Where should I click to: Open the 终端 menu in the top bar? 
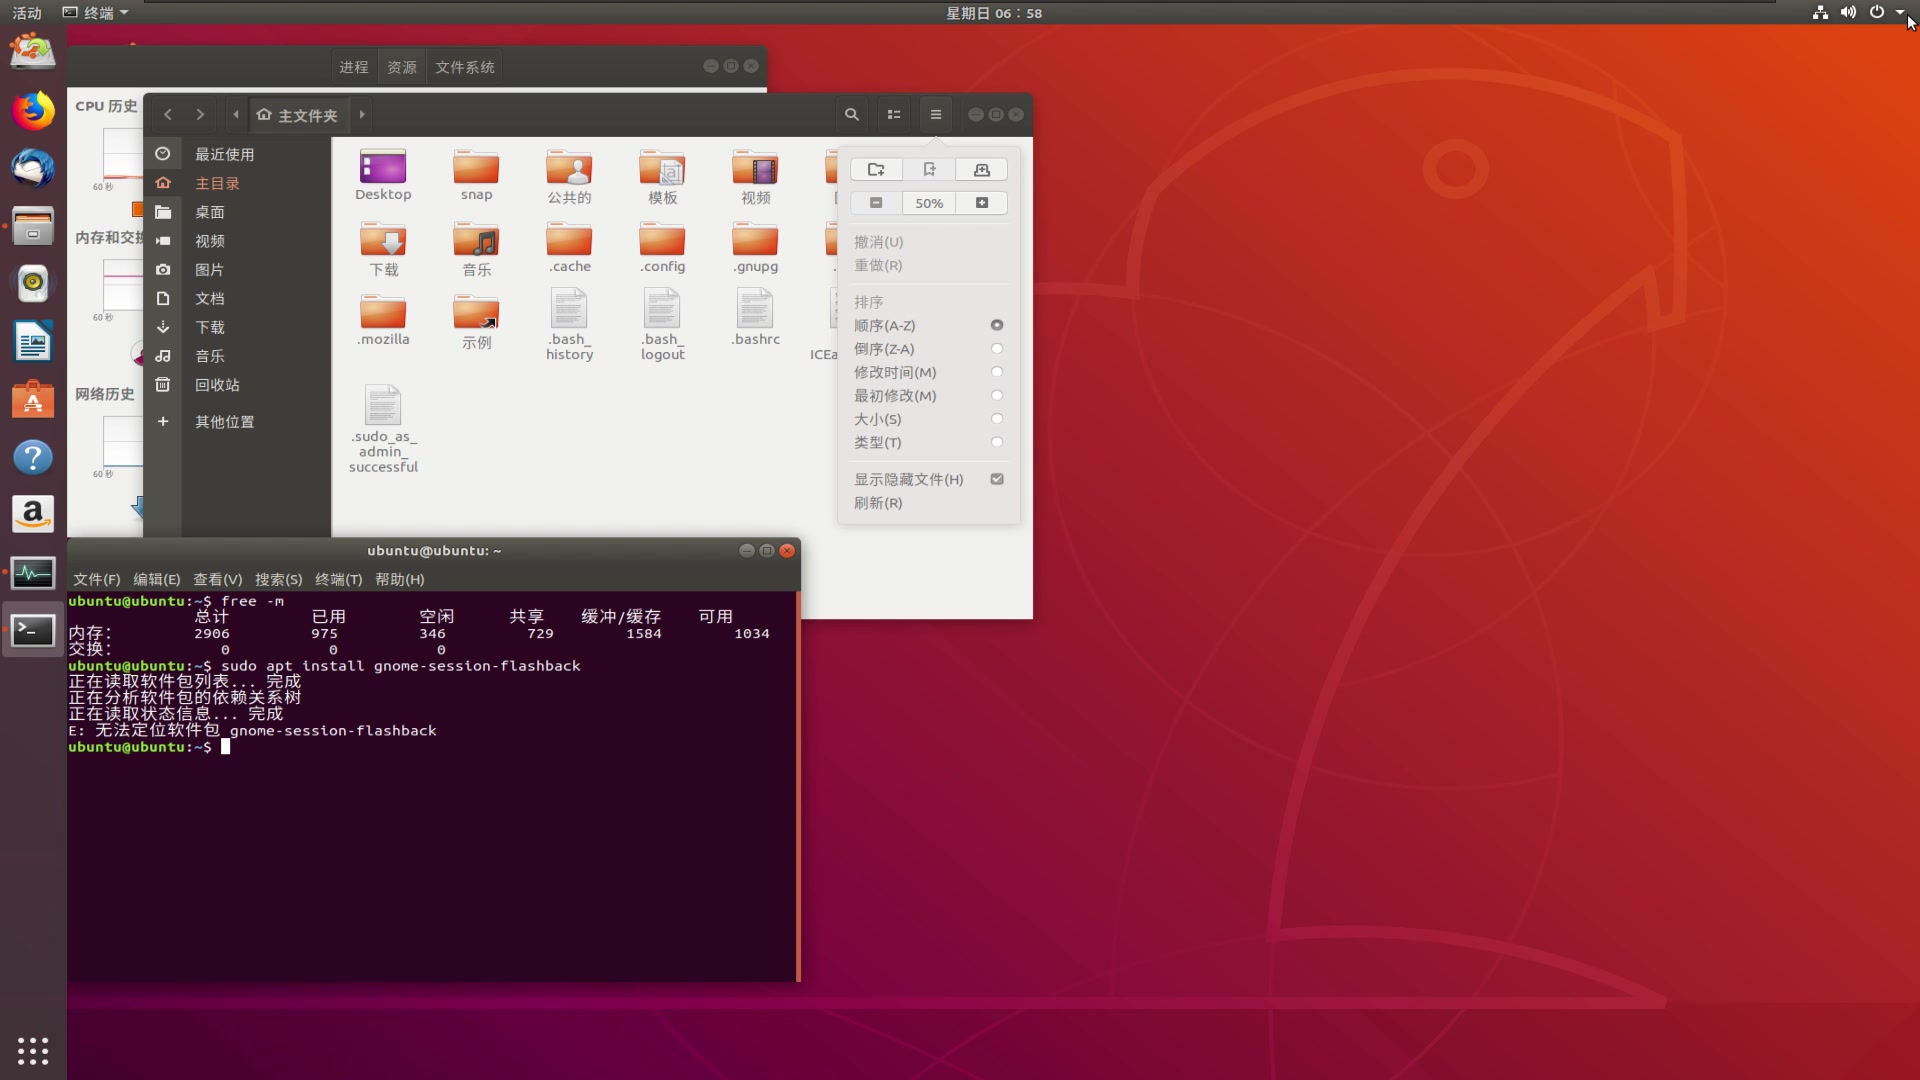coord(96,12)
